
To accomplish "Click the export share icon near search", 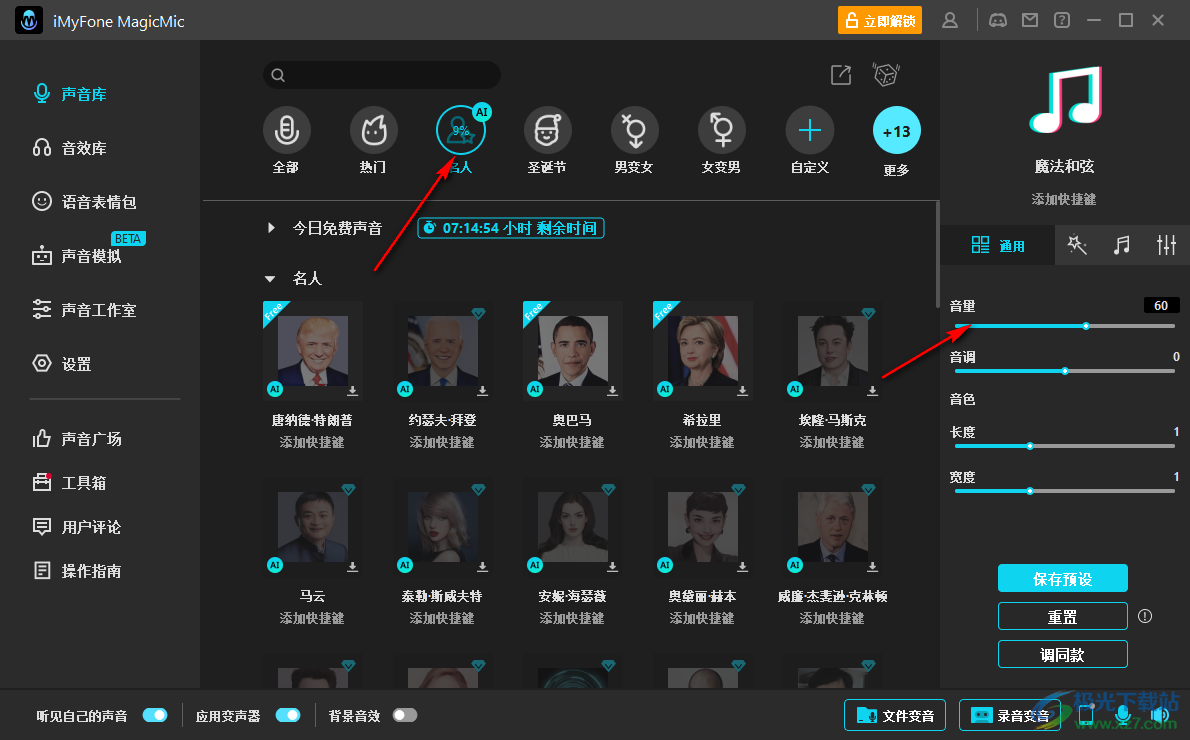I will 841,75.
